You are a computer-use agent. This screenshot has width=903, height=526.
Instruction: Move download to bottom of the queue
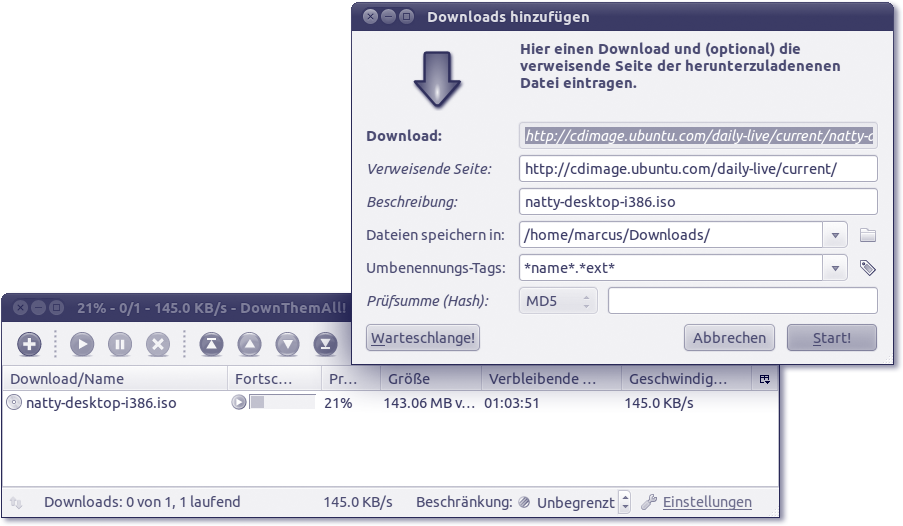pos(325,344)
